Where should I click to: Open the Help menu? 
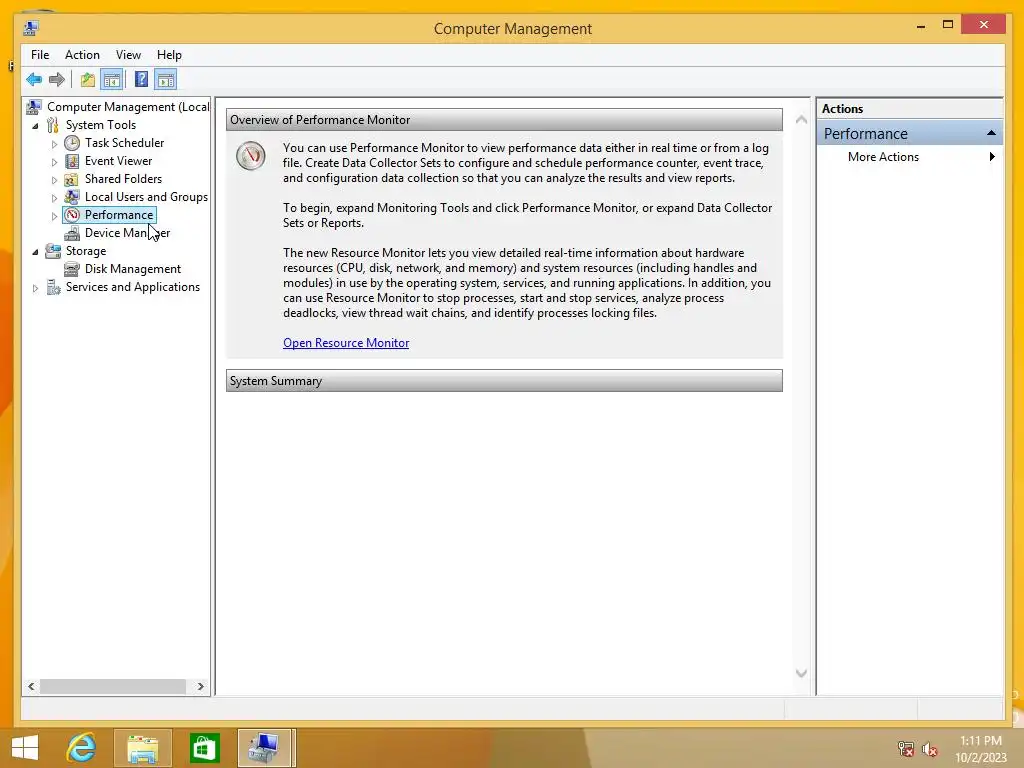coord(169,55)
